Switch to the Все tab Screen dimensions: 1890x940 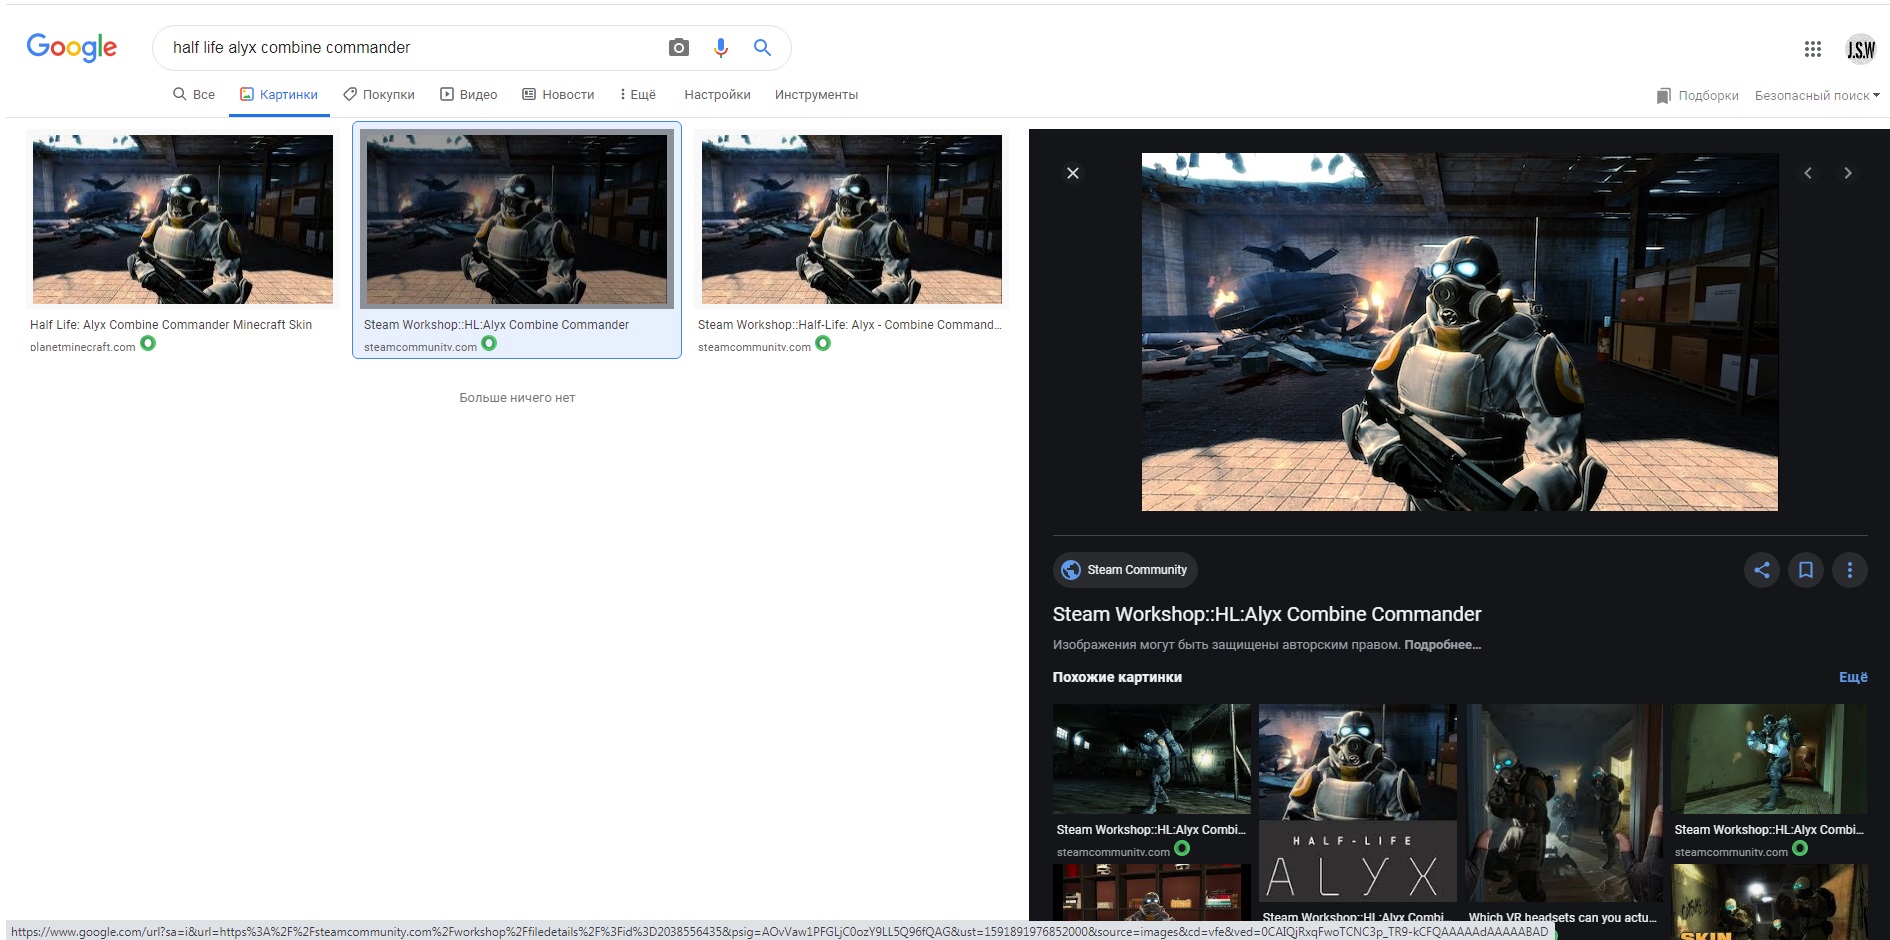194,95
